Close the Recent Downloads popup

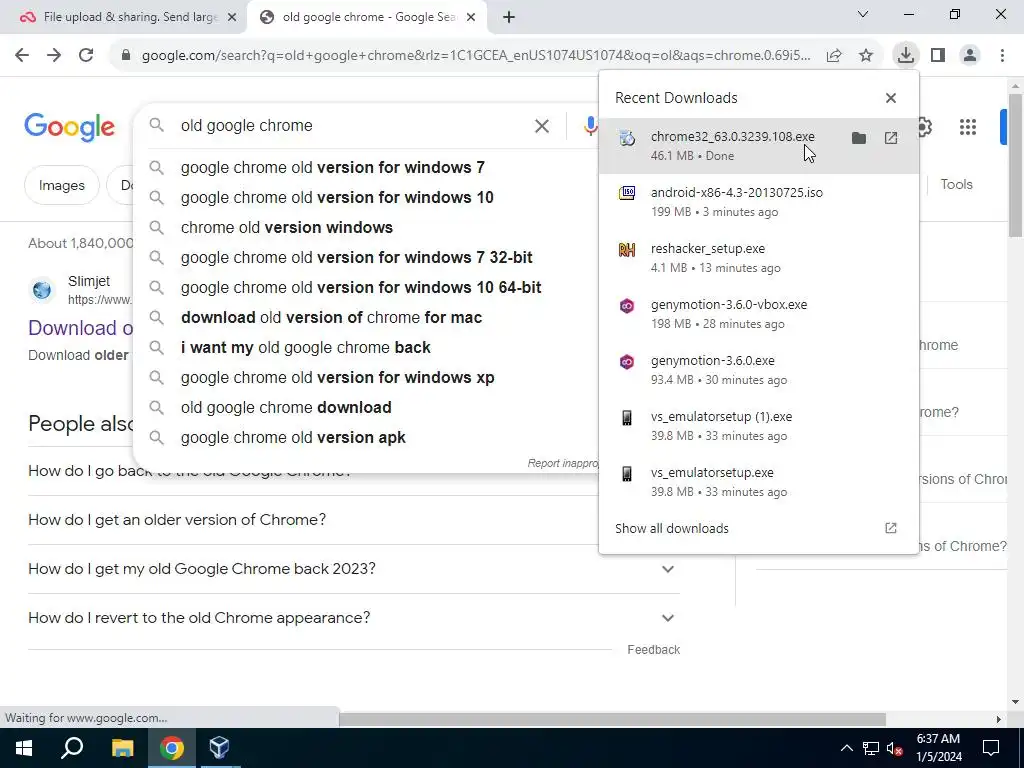coord(891,98)
